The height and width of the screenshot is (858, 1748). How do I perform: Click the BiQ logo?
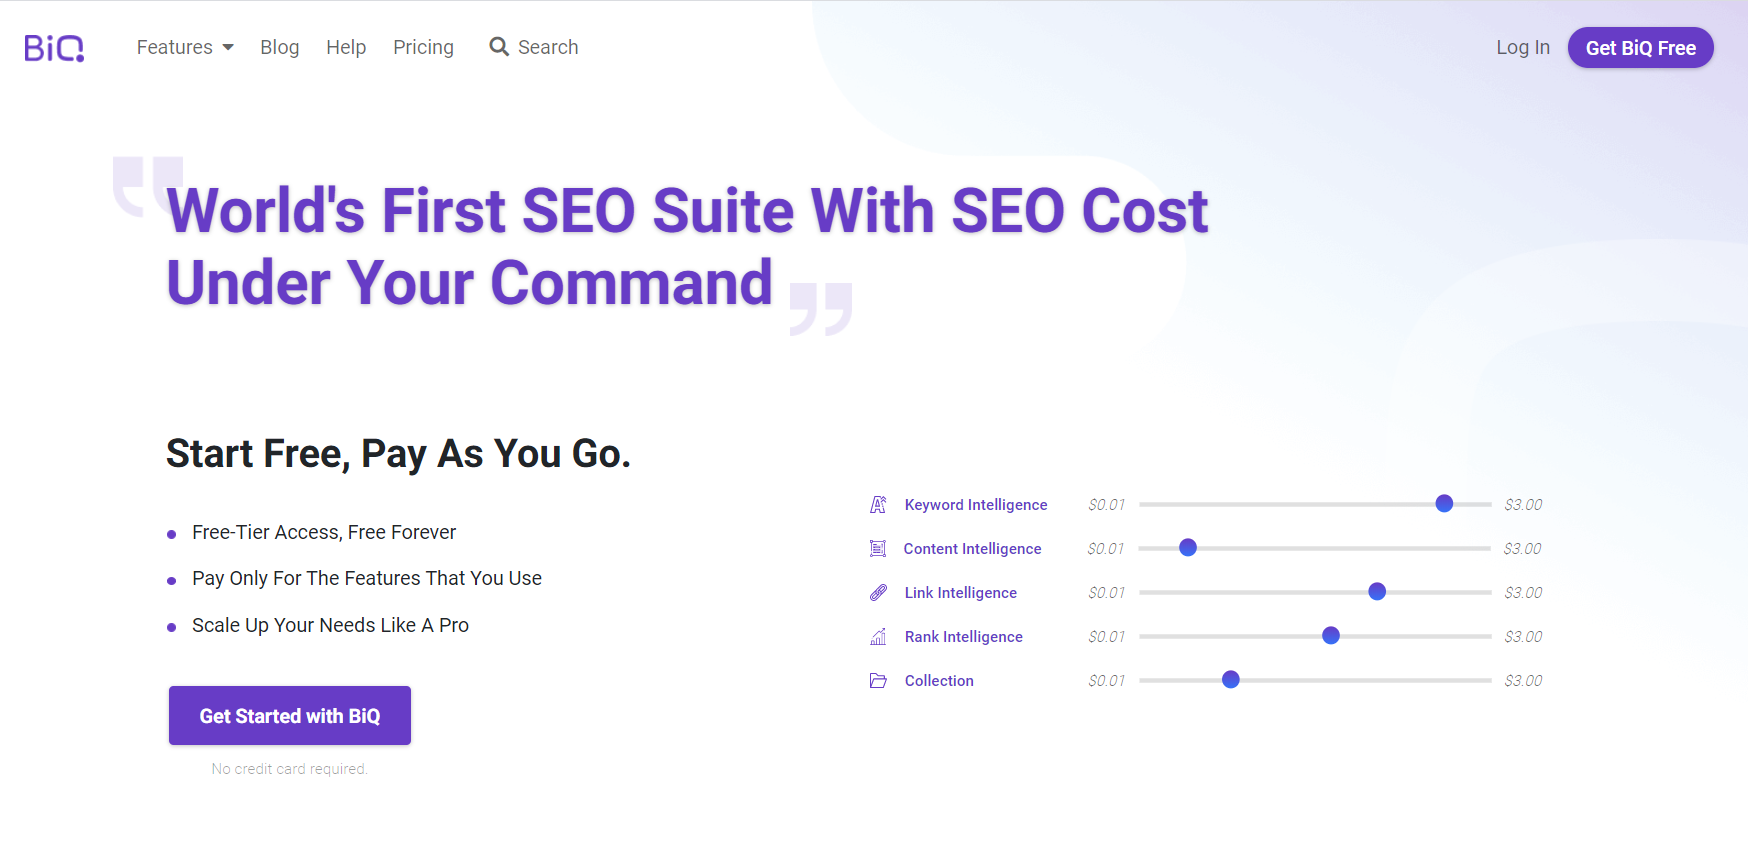[54, 47]
